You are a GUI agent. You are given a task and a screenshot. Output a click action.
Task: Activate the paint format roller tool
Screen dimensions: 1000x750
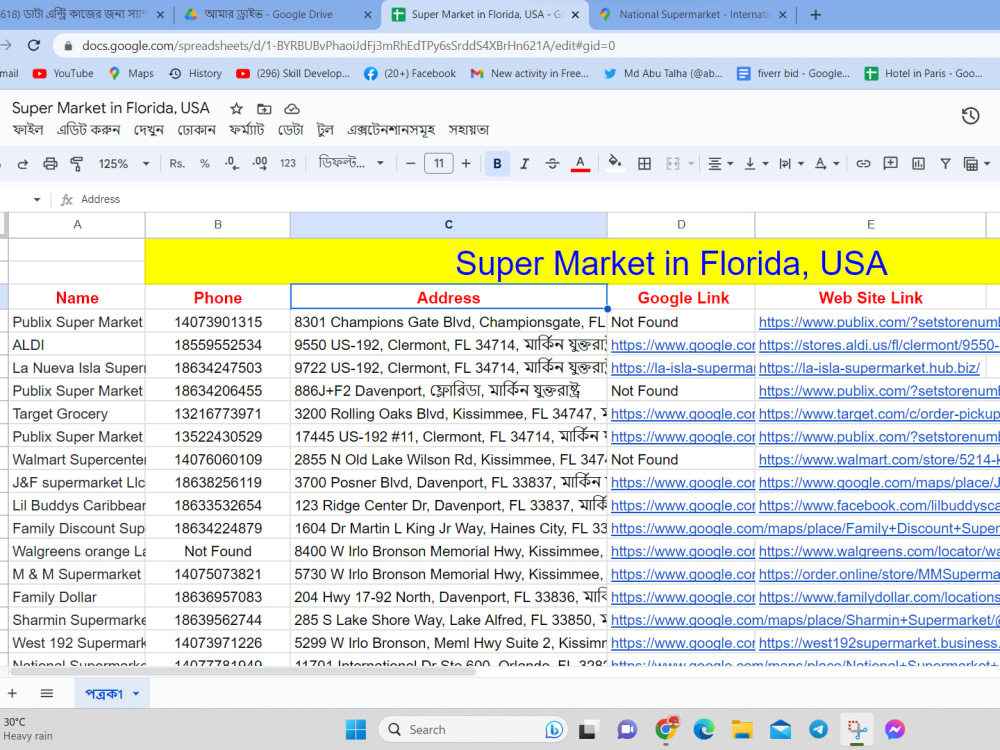[x=77, y=164]
